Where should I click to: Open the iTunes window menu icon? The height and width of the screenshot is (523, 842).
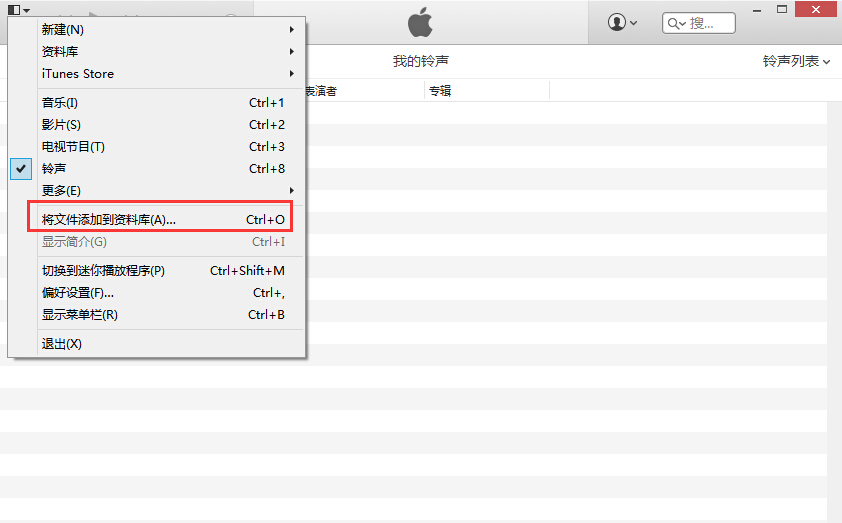pos(19,10)
